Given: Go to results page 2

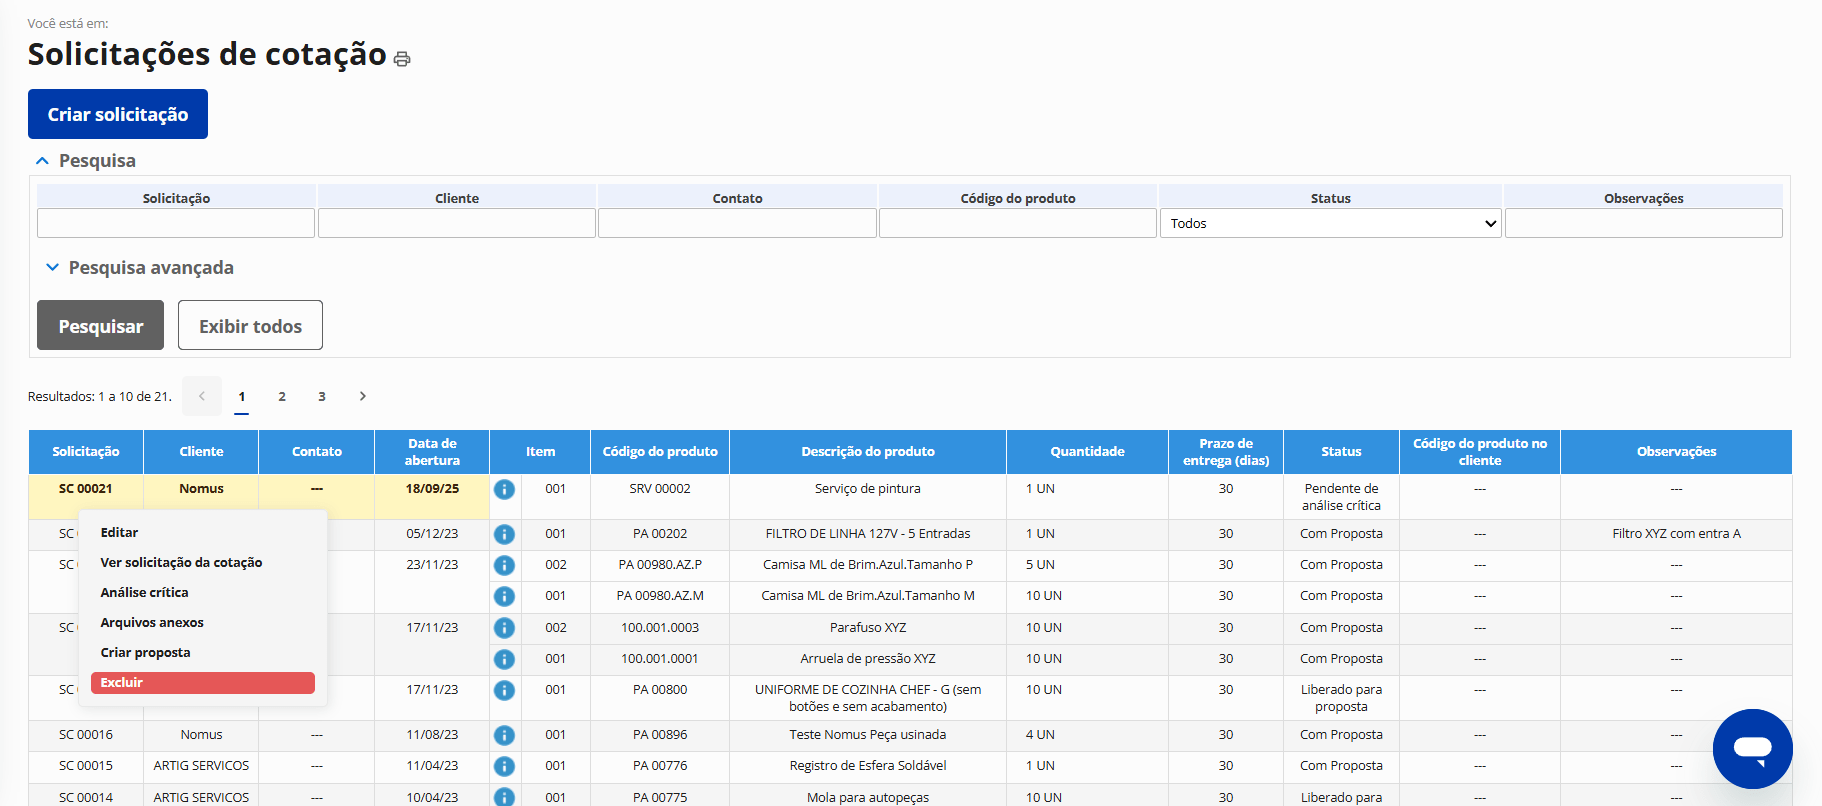Looking at the screenshot, I should pyautogui.click(x=282, y=396).
